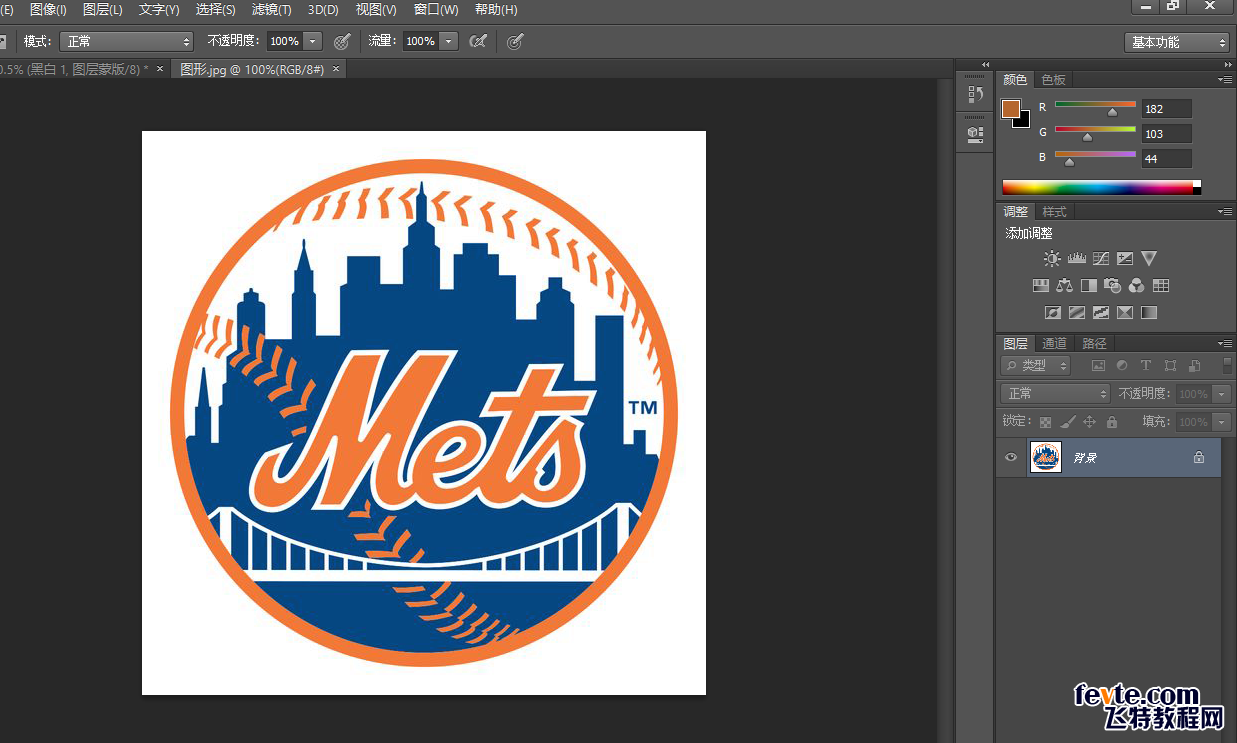
Task: Filter layers by adjustment layers
Action: [1122, 366]
